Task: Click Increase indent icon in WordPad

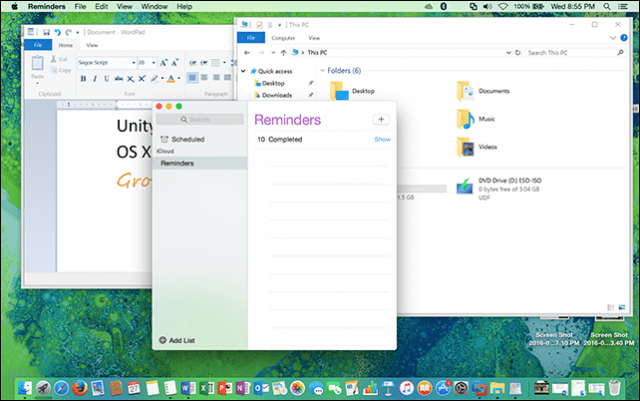Action: point(204,62)
